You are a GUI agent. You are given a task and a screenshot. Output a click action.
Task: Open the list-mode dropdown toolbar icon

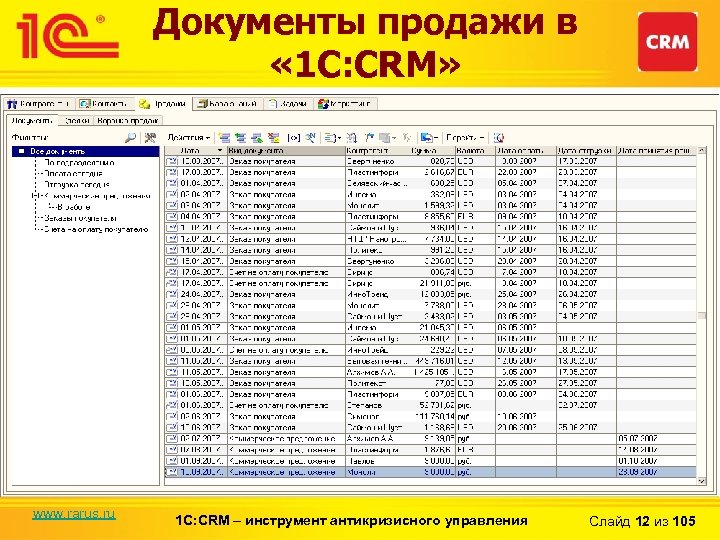click(x=332, y=137)
